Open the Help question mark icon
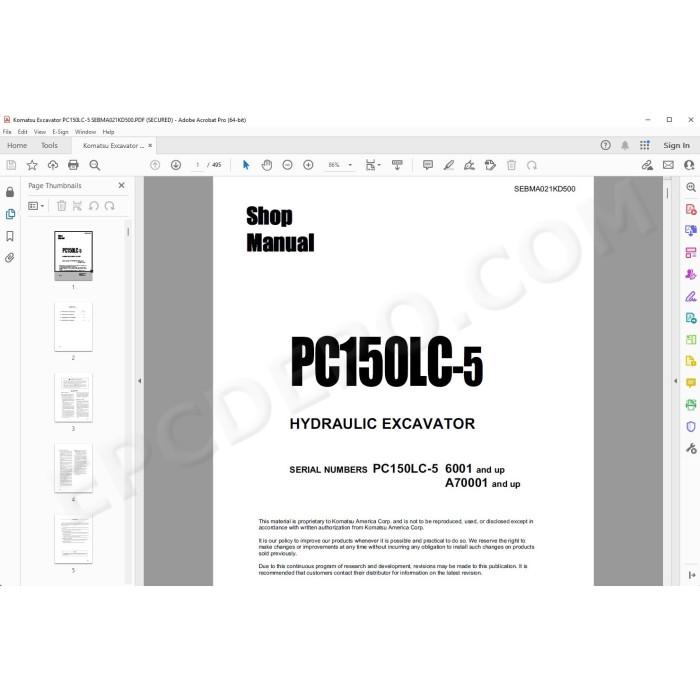The height and width of the screenshot is (700, 700). [x=605, y=145]
